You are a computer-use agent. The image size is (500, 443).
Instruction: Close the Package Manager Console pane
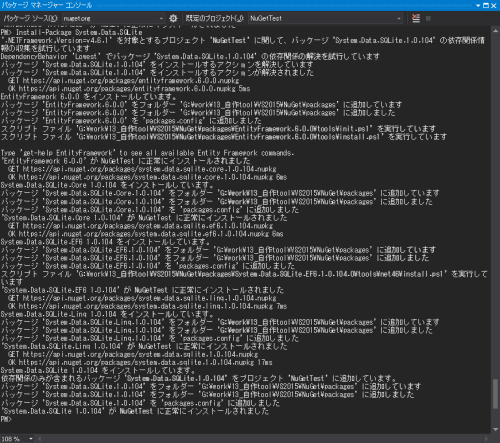(x=494, y=6)
